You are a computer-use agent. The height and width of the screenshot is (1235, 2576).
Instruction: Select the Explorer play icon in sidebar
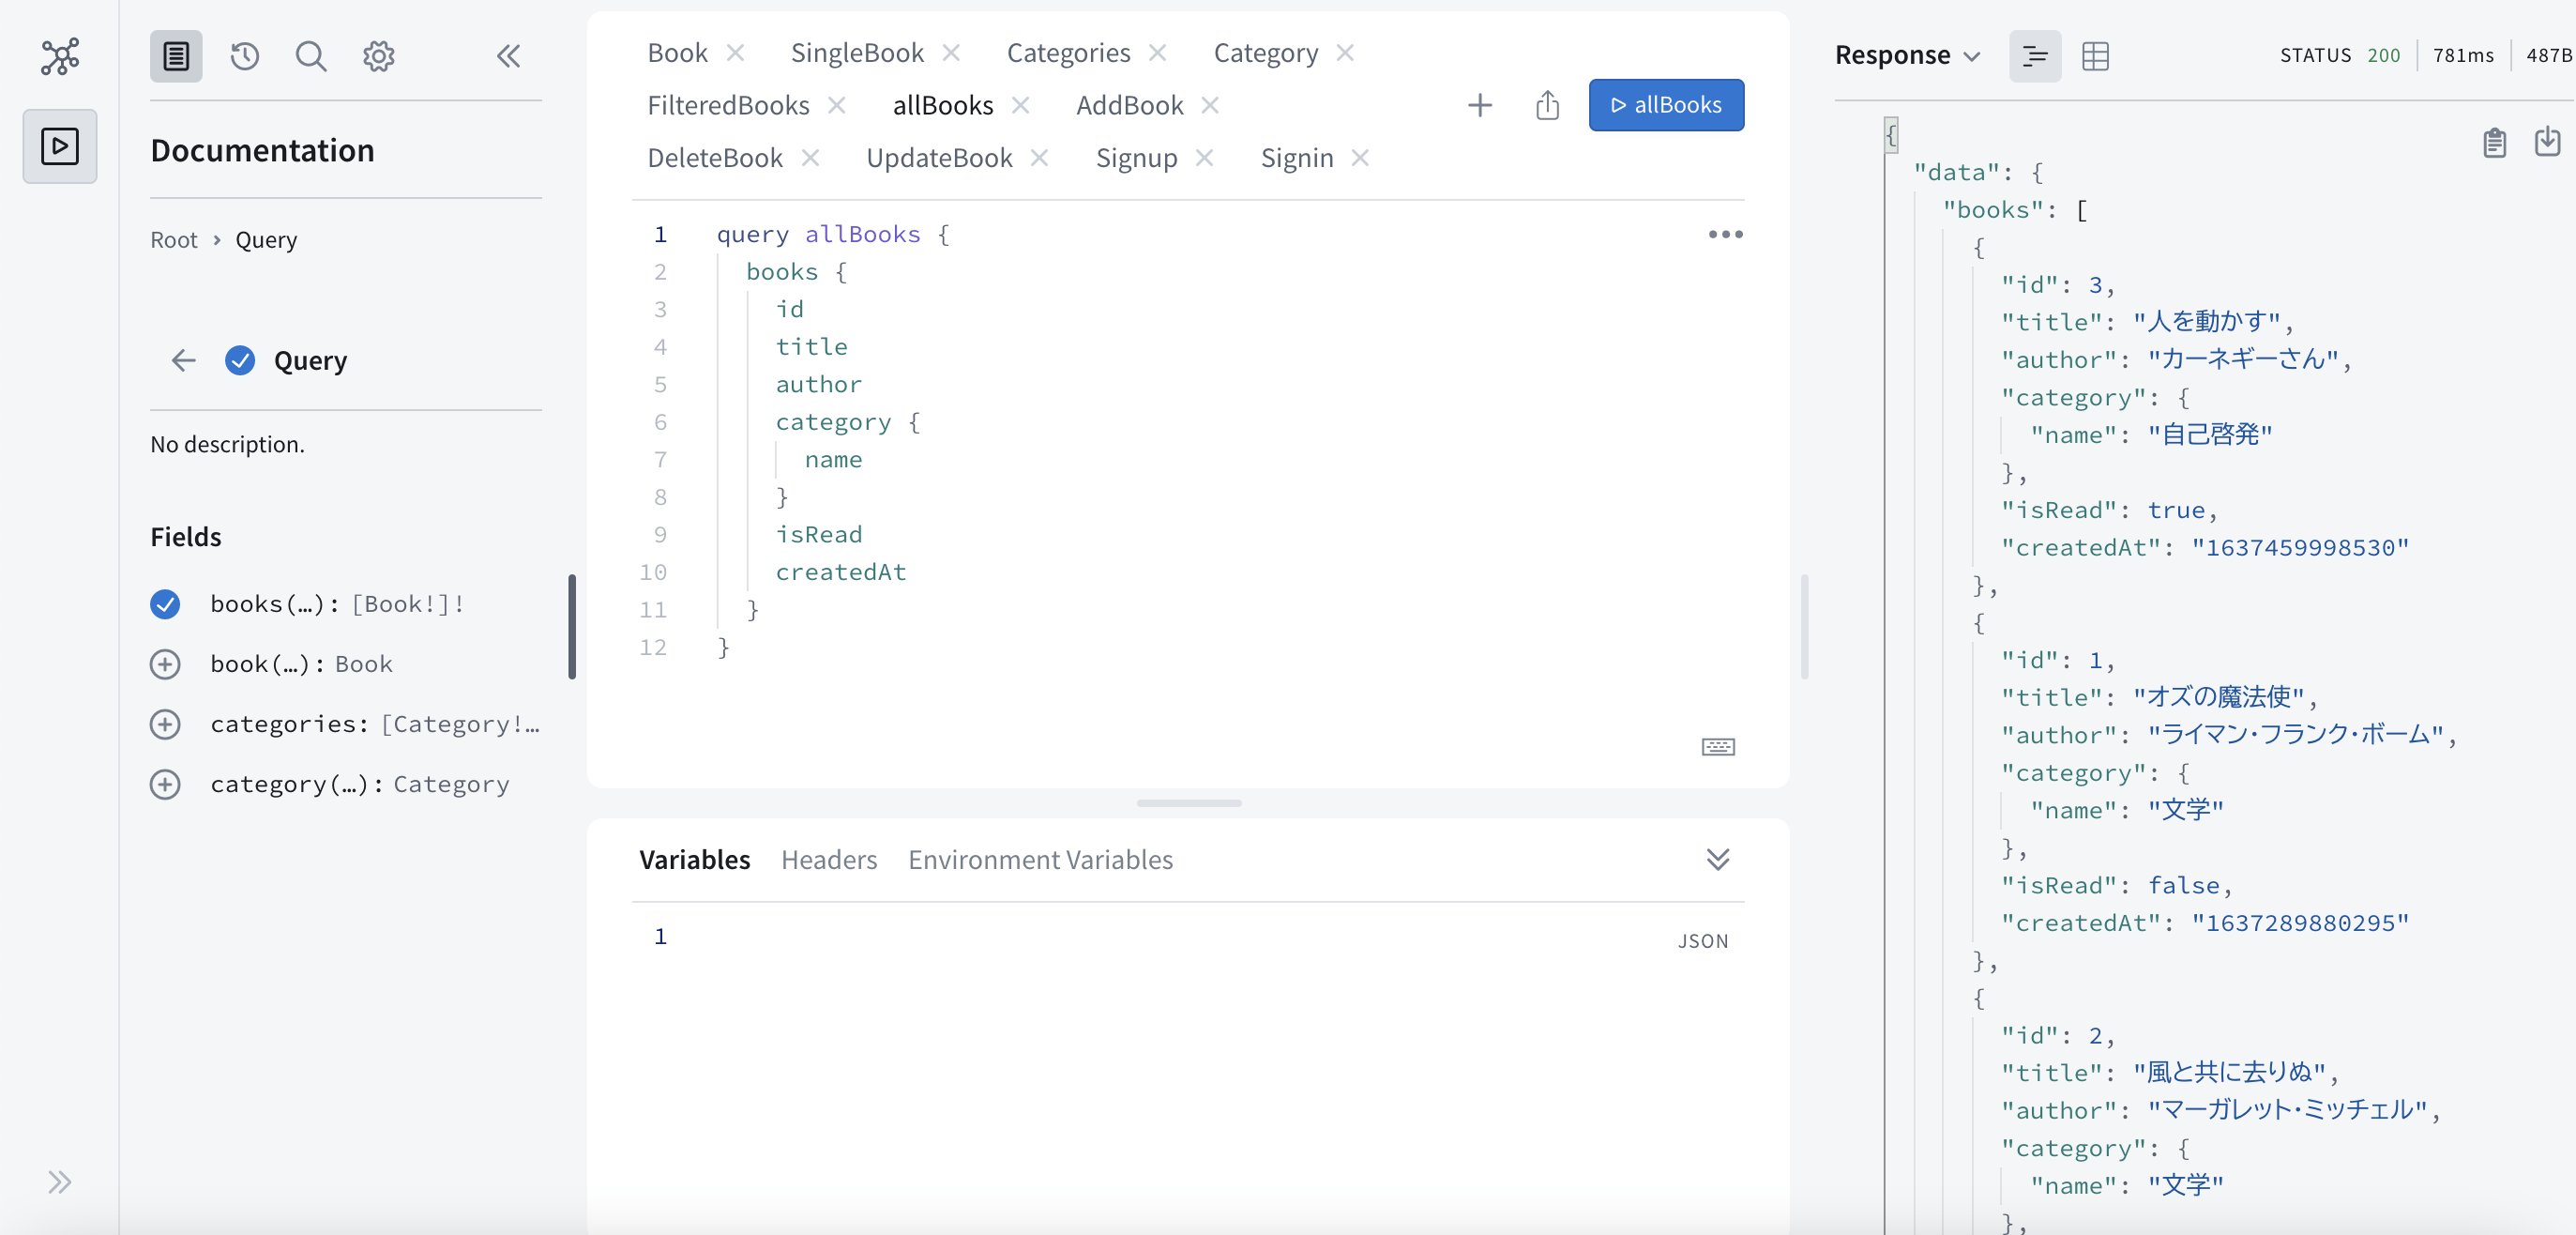(60, 146)
